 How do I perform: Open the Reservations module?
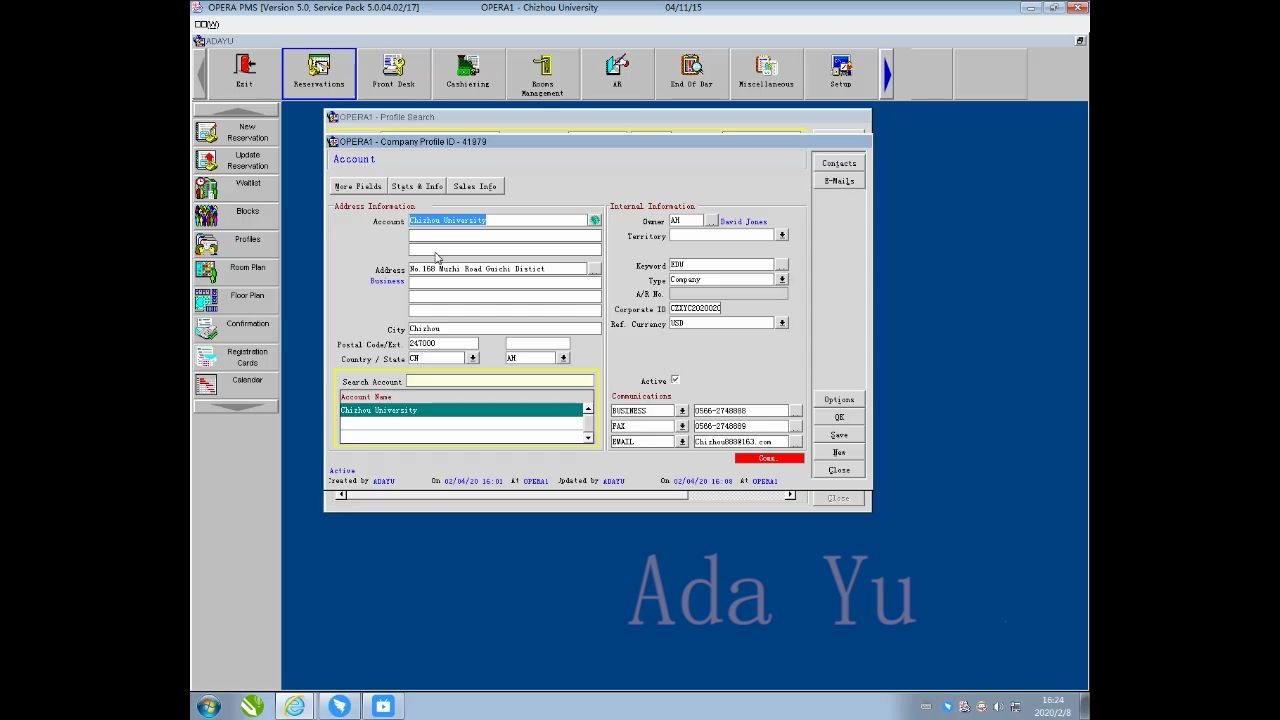click(319, 74)
